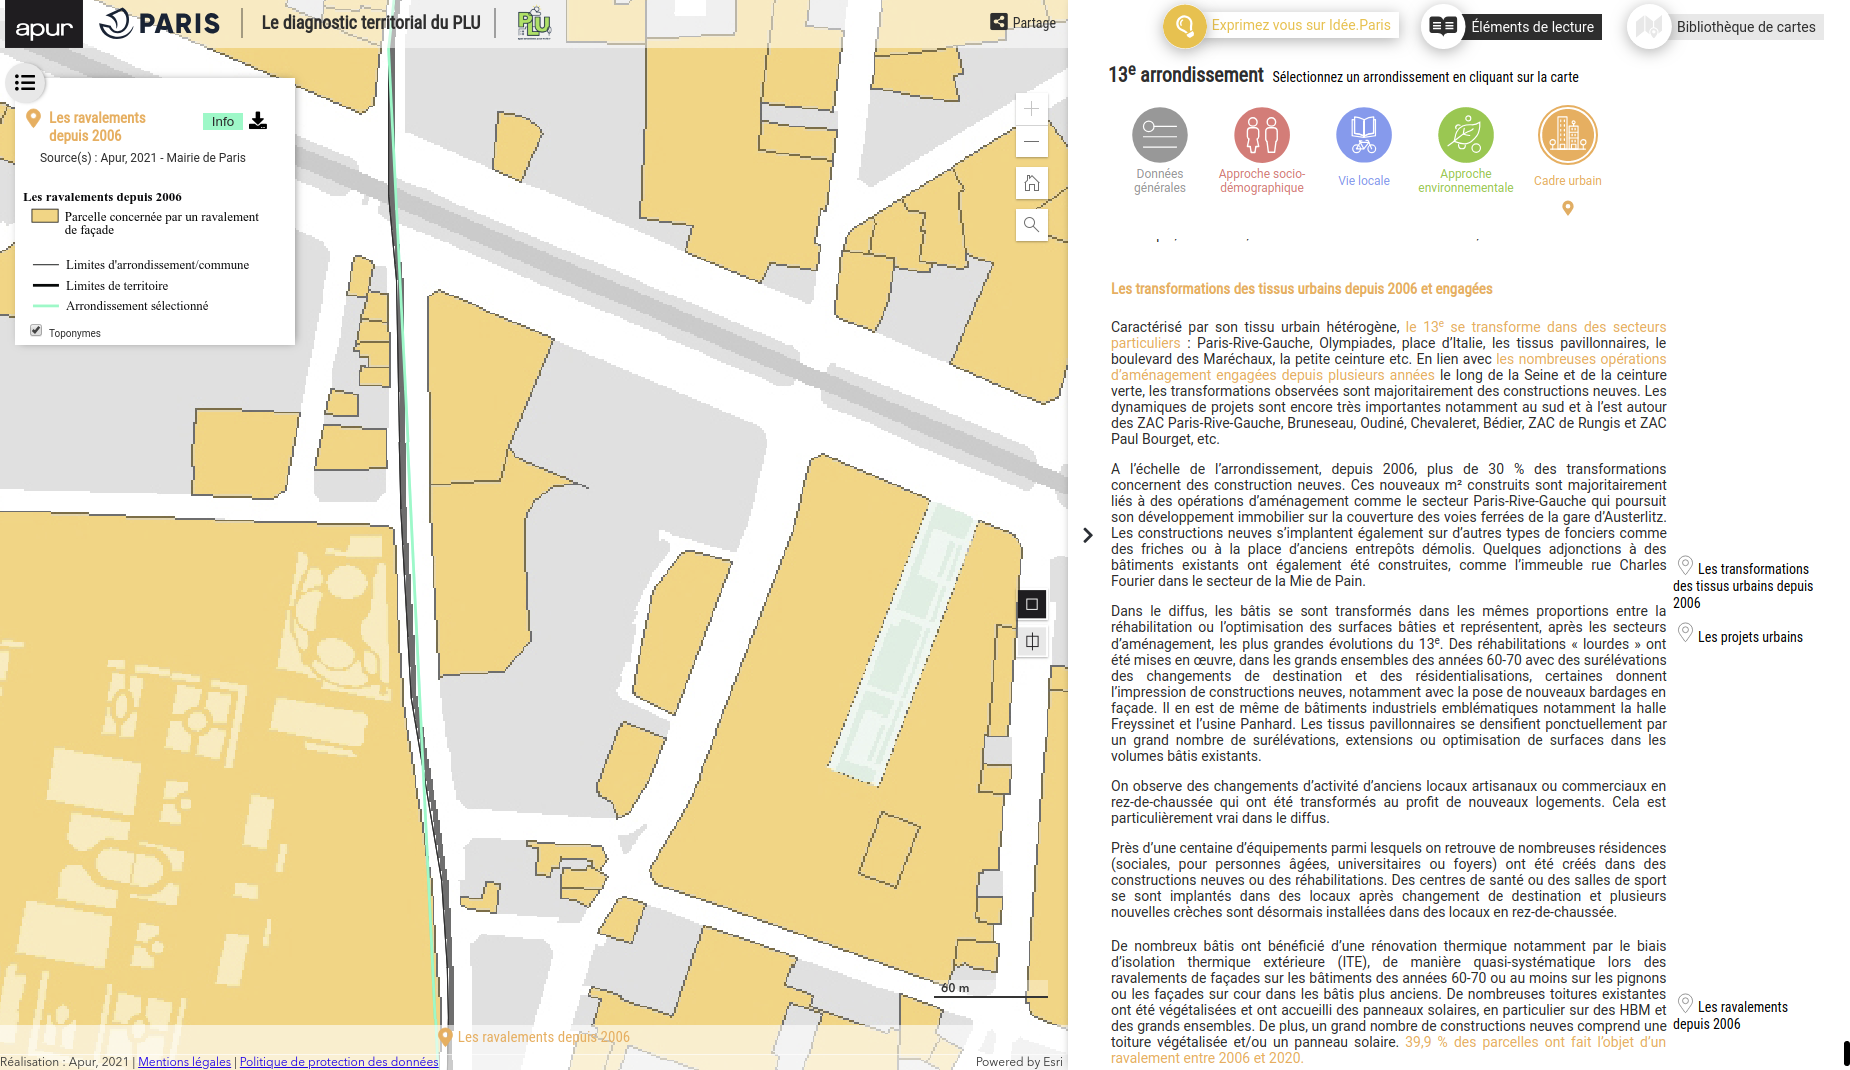Zoom out of the map
The width and height of the screenshot is (1850, 1070).
[x=1031, y=142]
